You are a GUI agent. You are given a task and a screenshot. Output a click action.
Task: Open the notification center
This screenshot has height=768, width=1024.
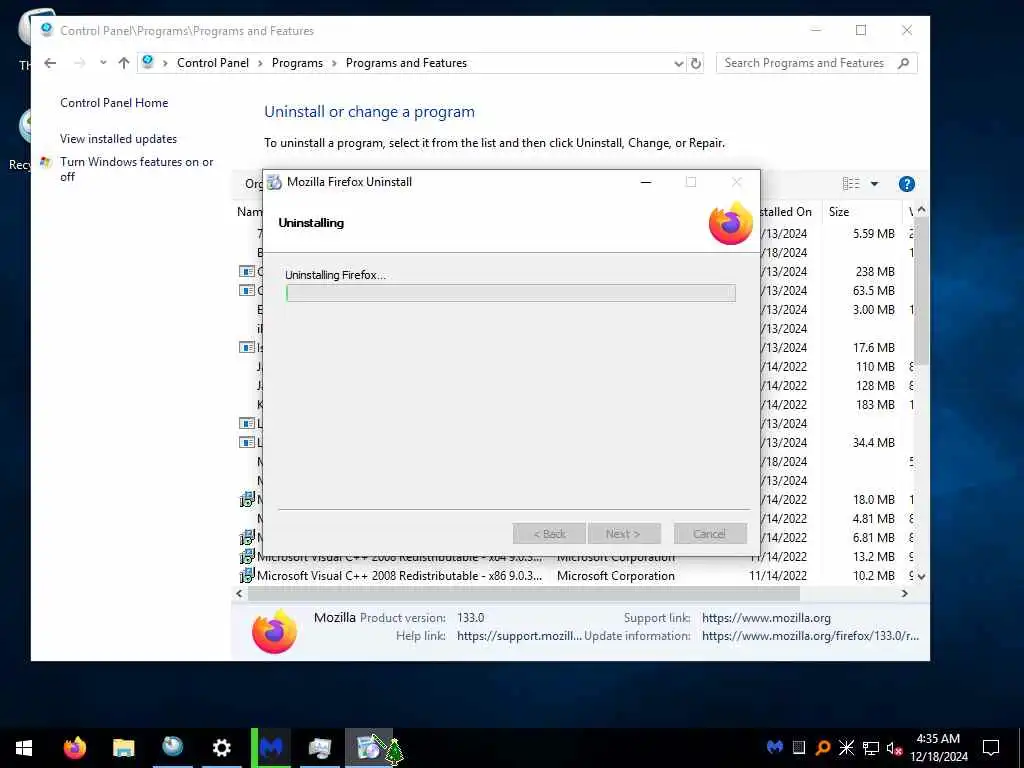tap(991, 748)
